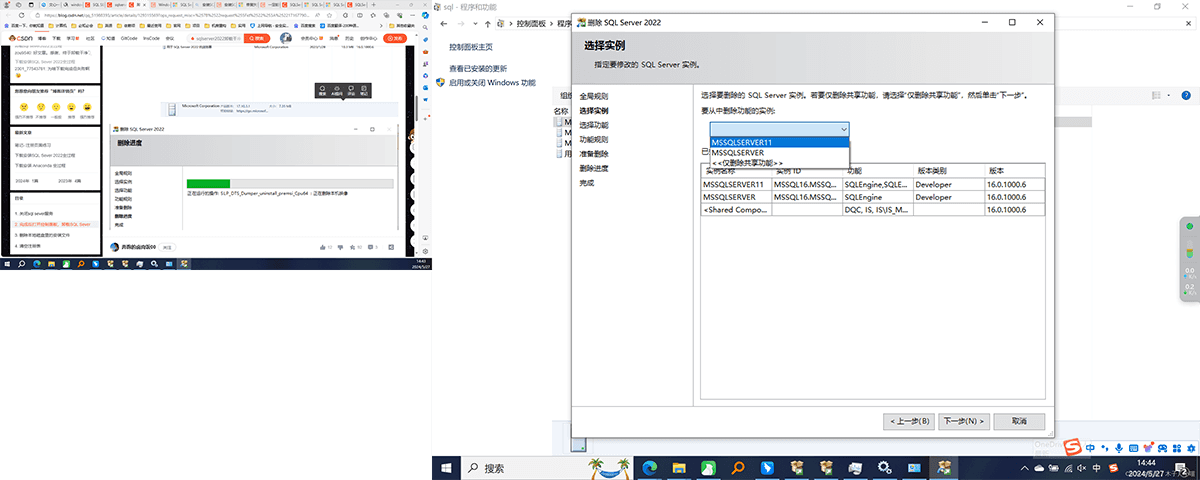Viewport: 1200px width, 480px height.
Task: Click the orange 发布 publish button on CSDN
Action: click(395, 38)
